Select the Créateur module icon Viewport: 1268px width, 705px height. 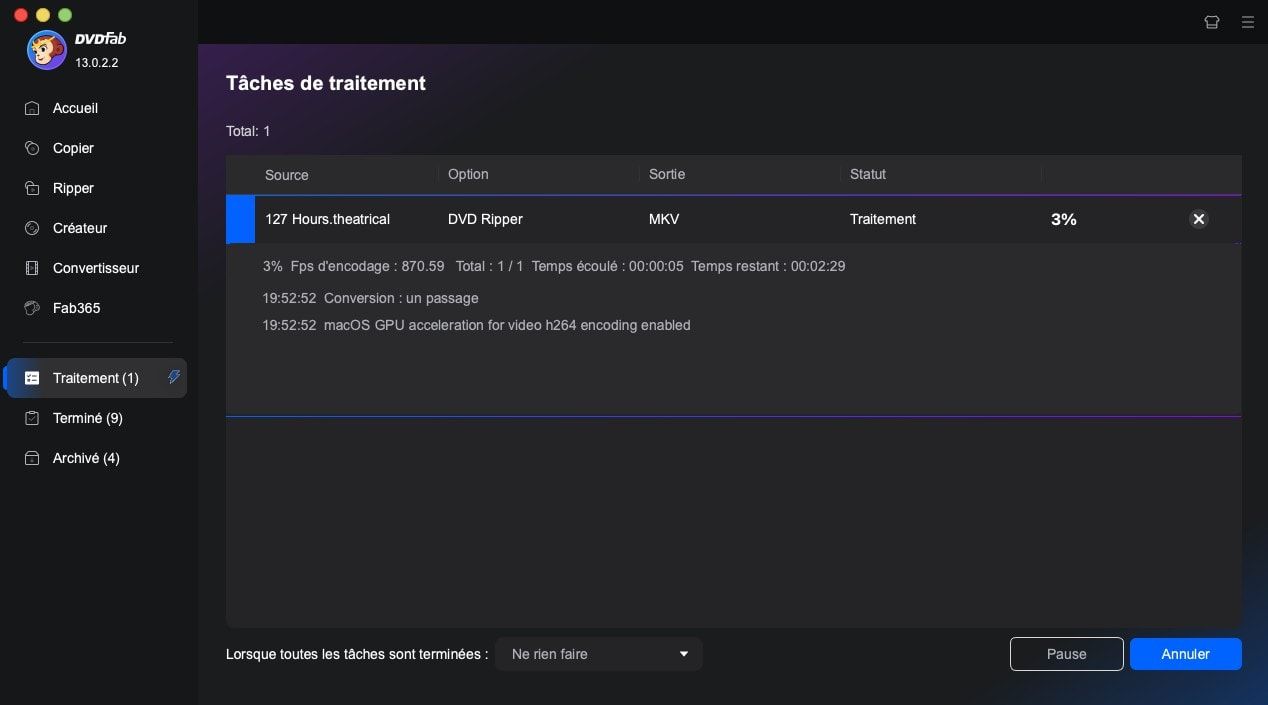click(x=31, y=228)
